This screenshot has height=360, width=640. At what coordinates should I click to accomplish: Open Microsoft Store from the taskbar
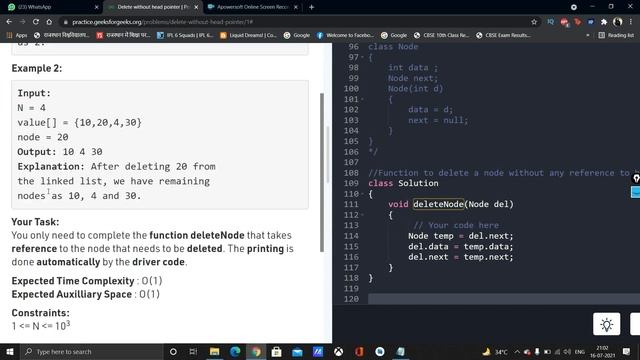pyautogui.click(x=276, y=351)
